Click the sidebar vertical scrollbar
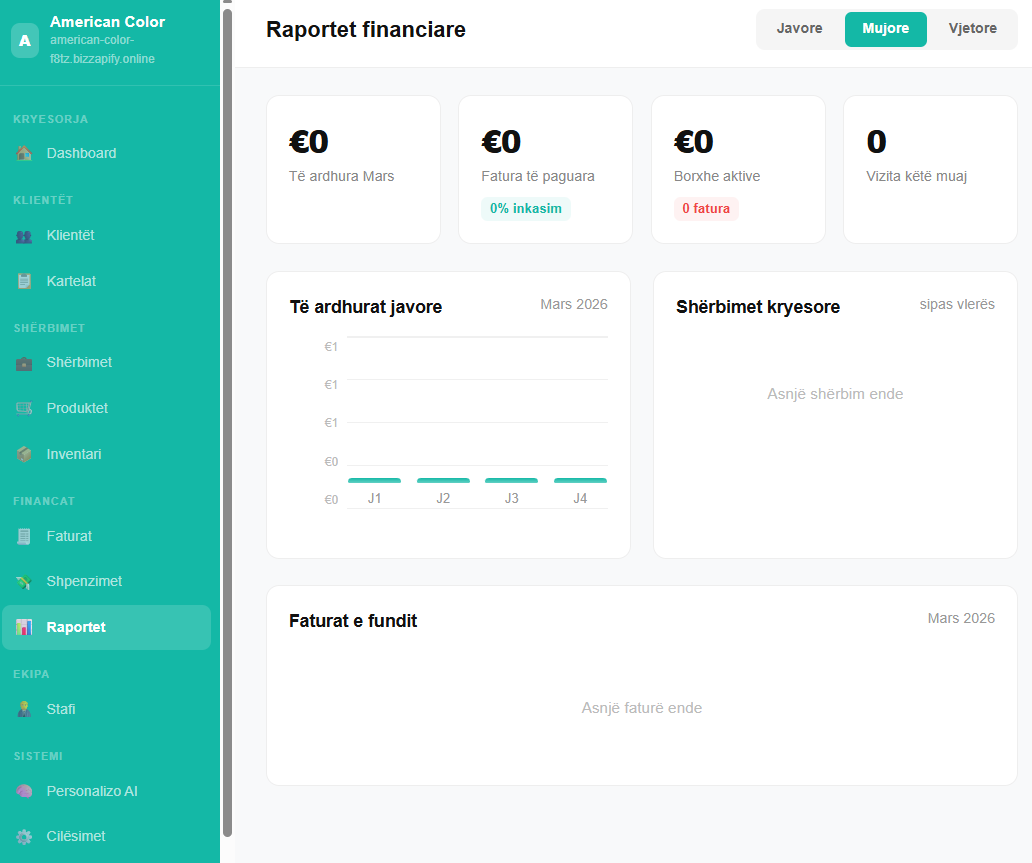The width and height of the screenshot is (1032, 863). [x=227, y=420]
